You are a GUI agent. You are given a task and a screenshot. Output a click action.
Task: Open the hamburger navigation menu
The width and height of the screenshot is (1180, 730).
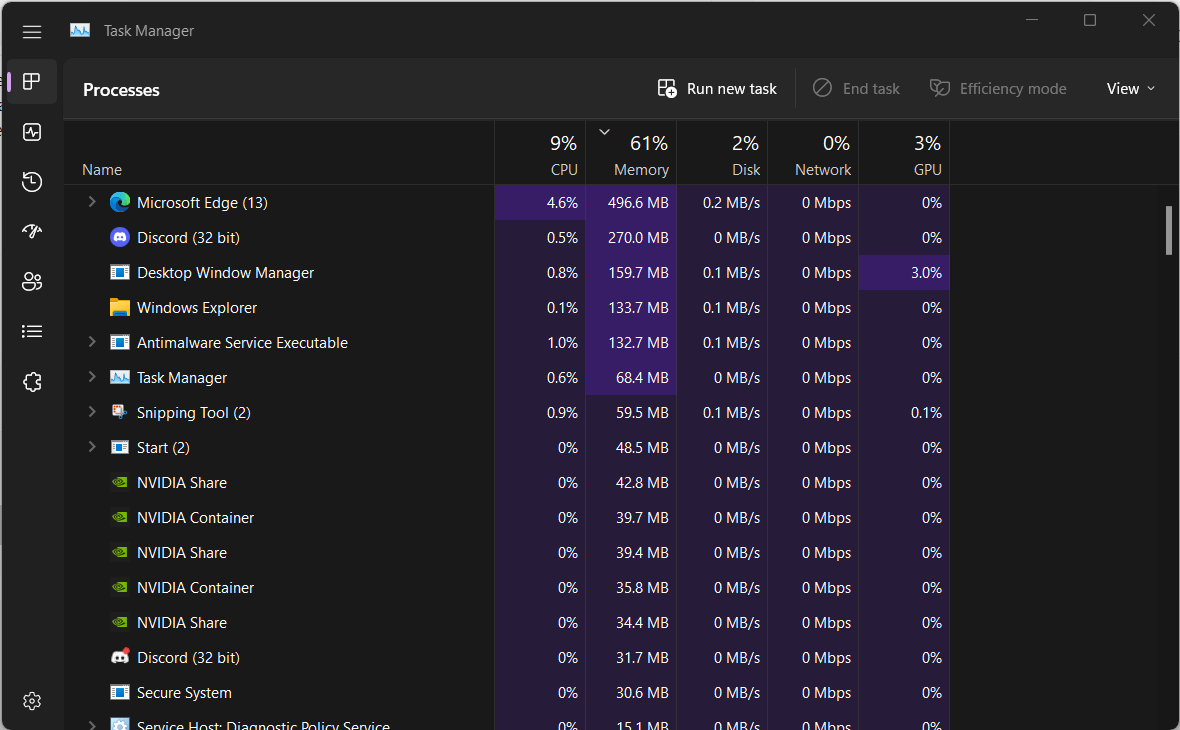(32, 32)
